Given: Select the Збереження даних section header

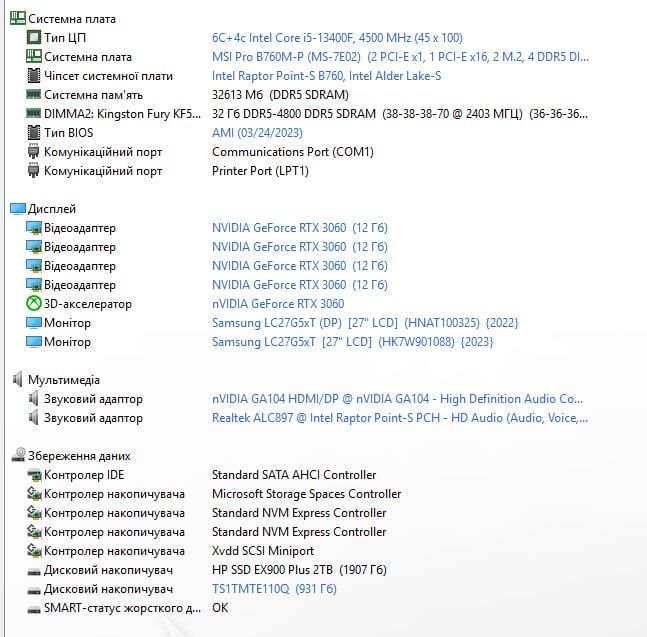Looking at the screenshot, I should [79, 455].
